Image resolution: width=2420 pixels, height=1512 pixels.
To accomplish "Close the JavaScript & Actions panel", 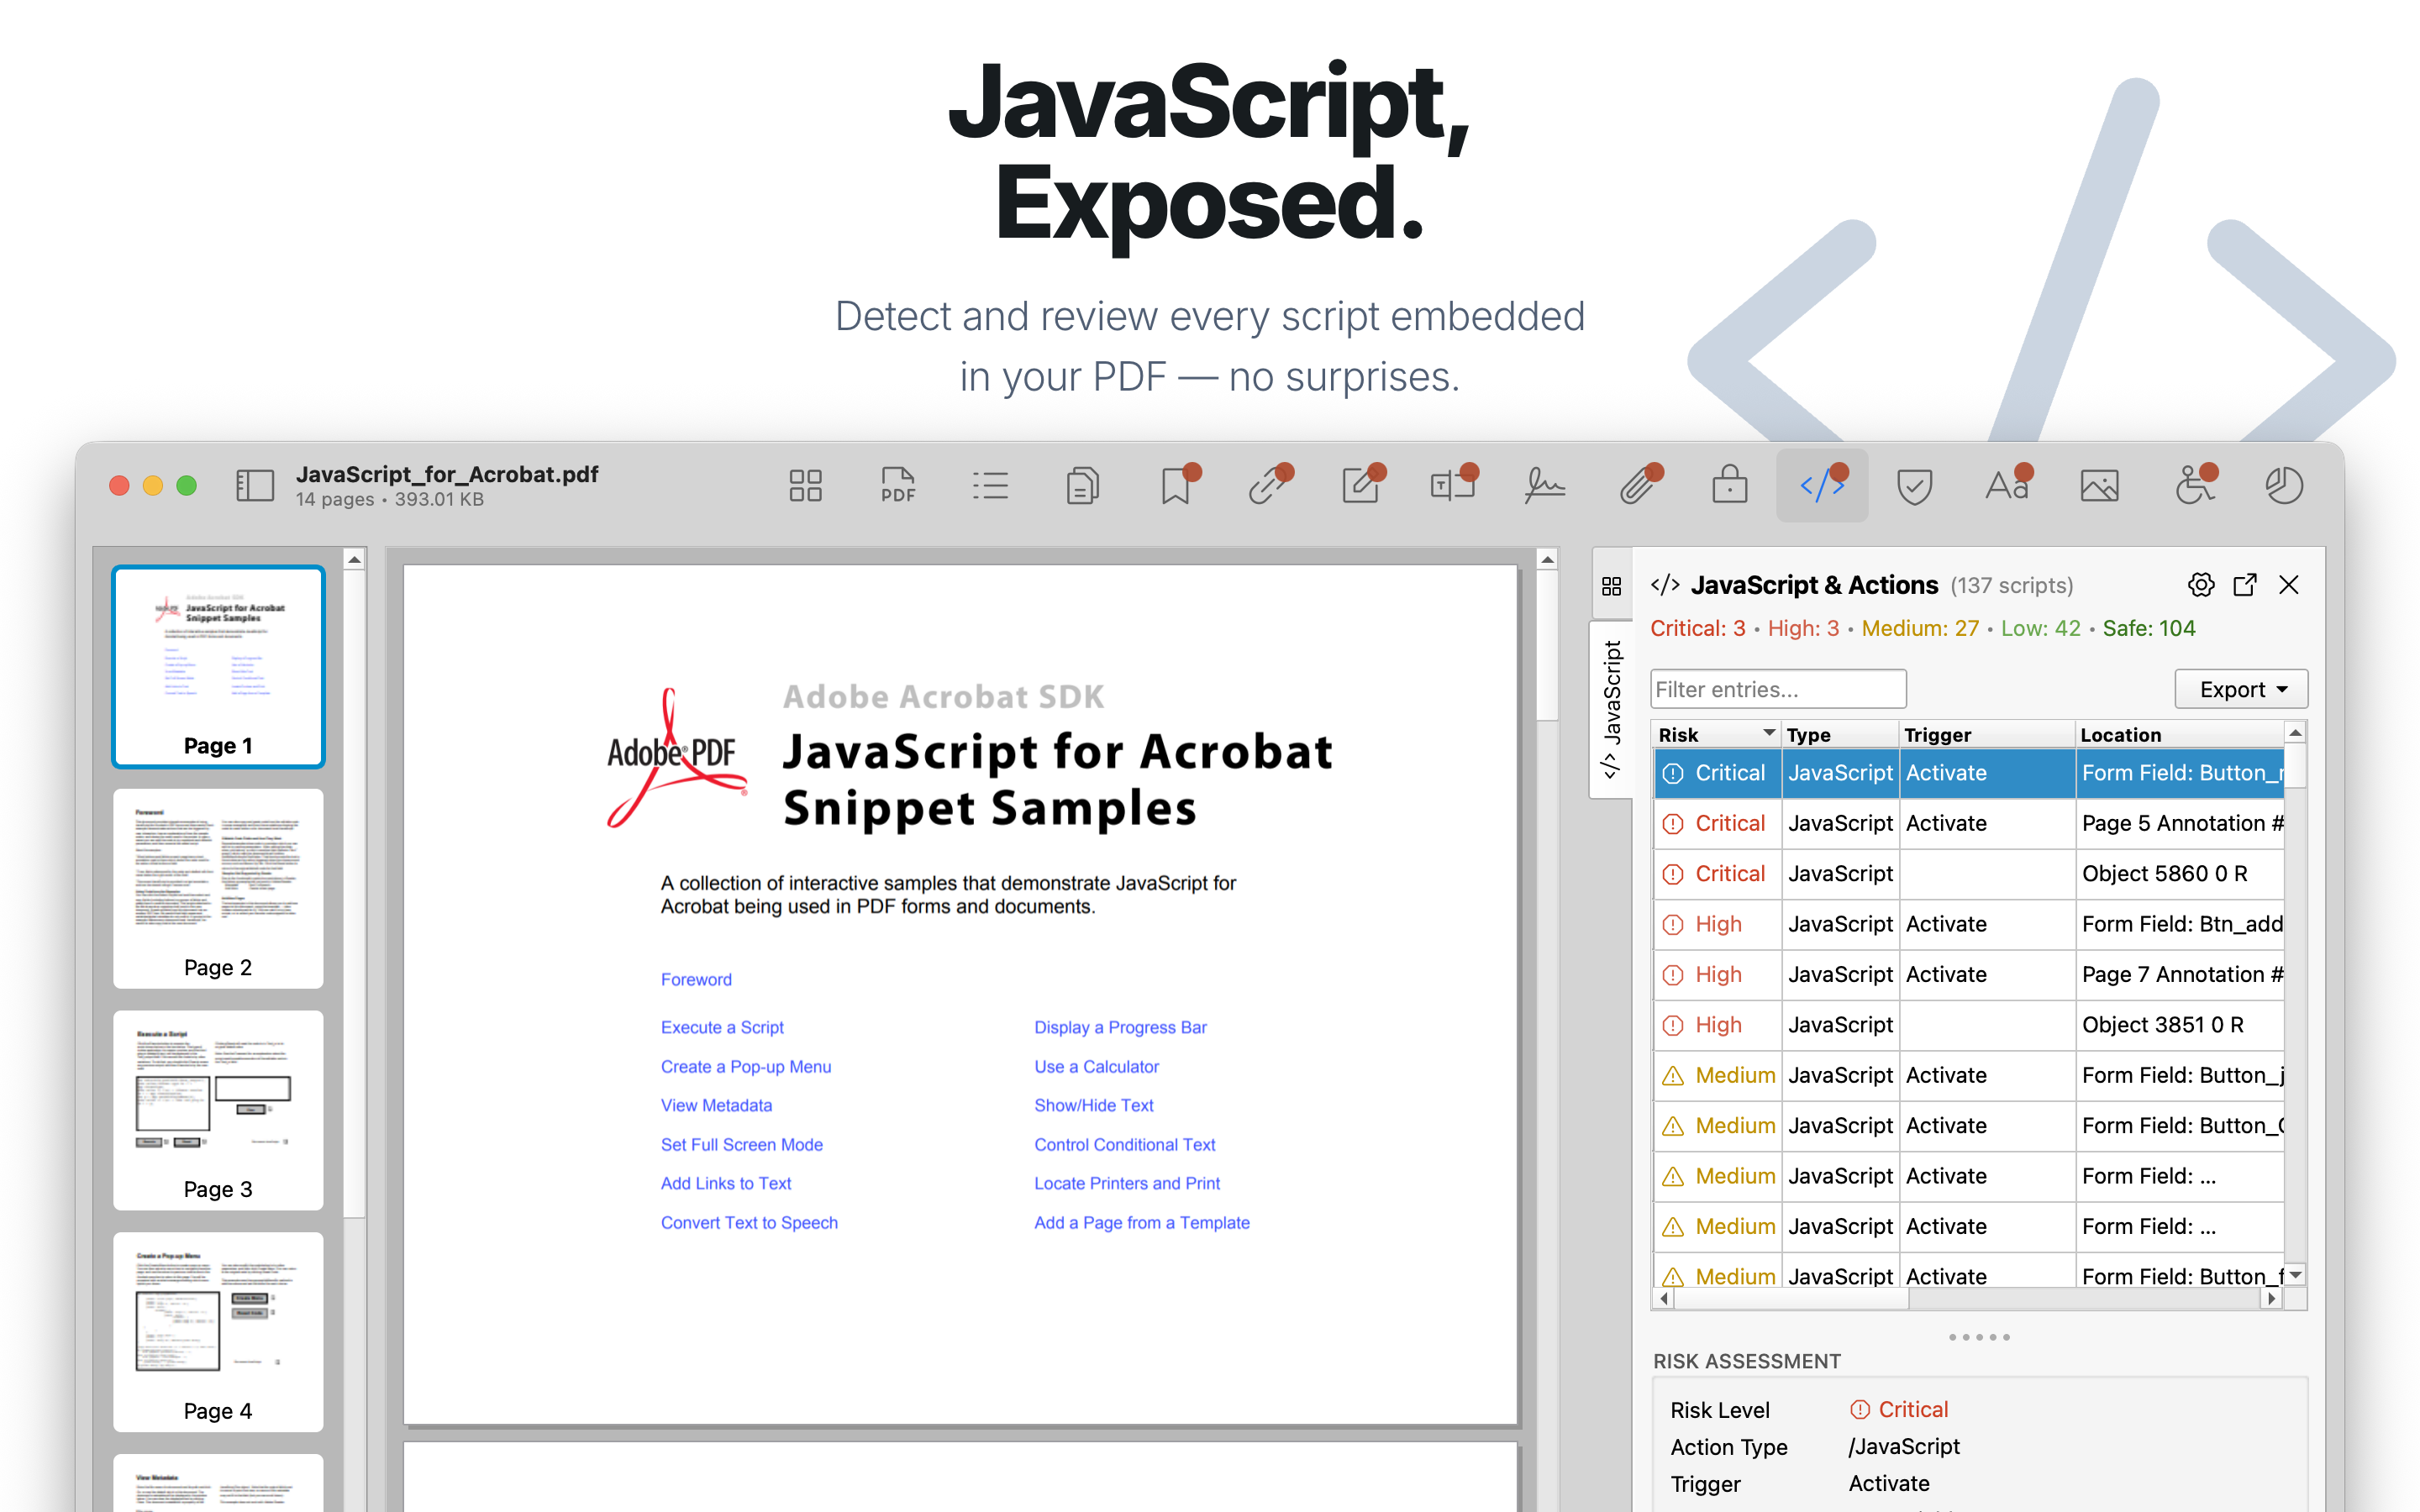I will 2289,585.
